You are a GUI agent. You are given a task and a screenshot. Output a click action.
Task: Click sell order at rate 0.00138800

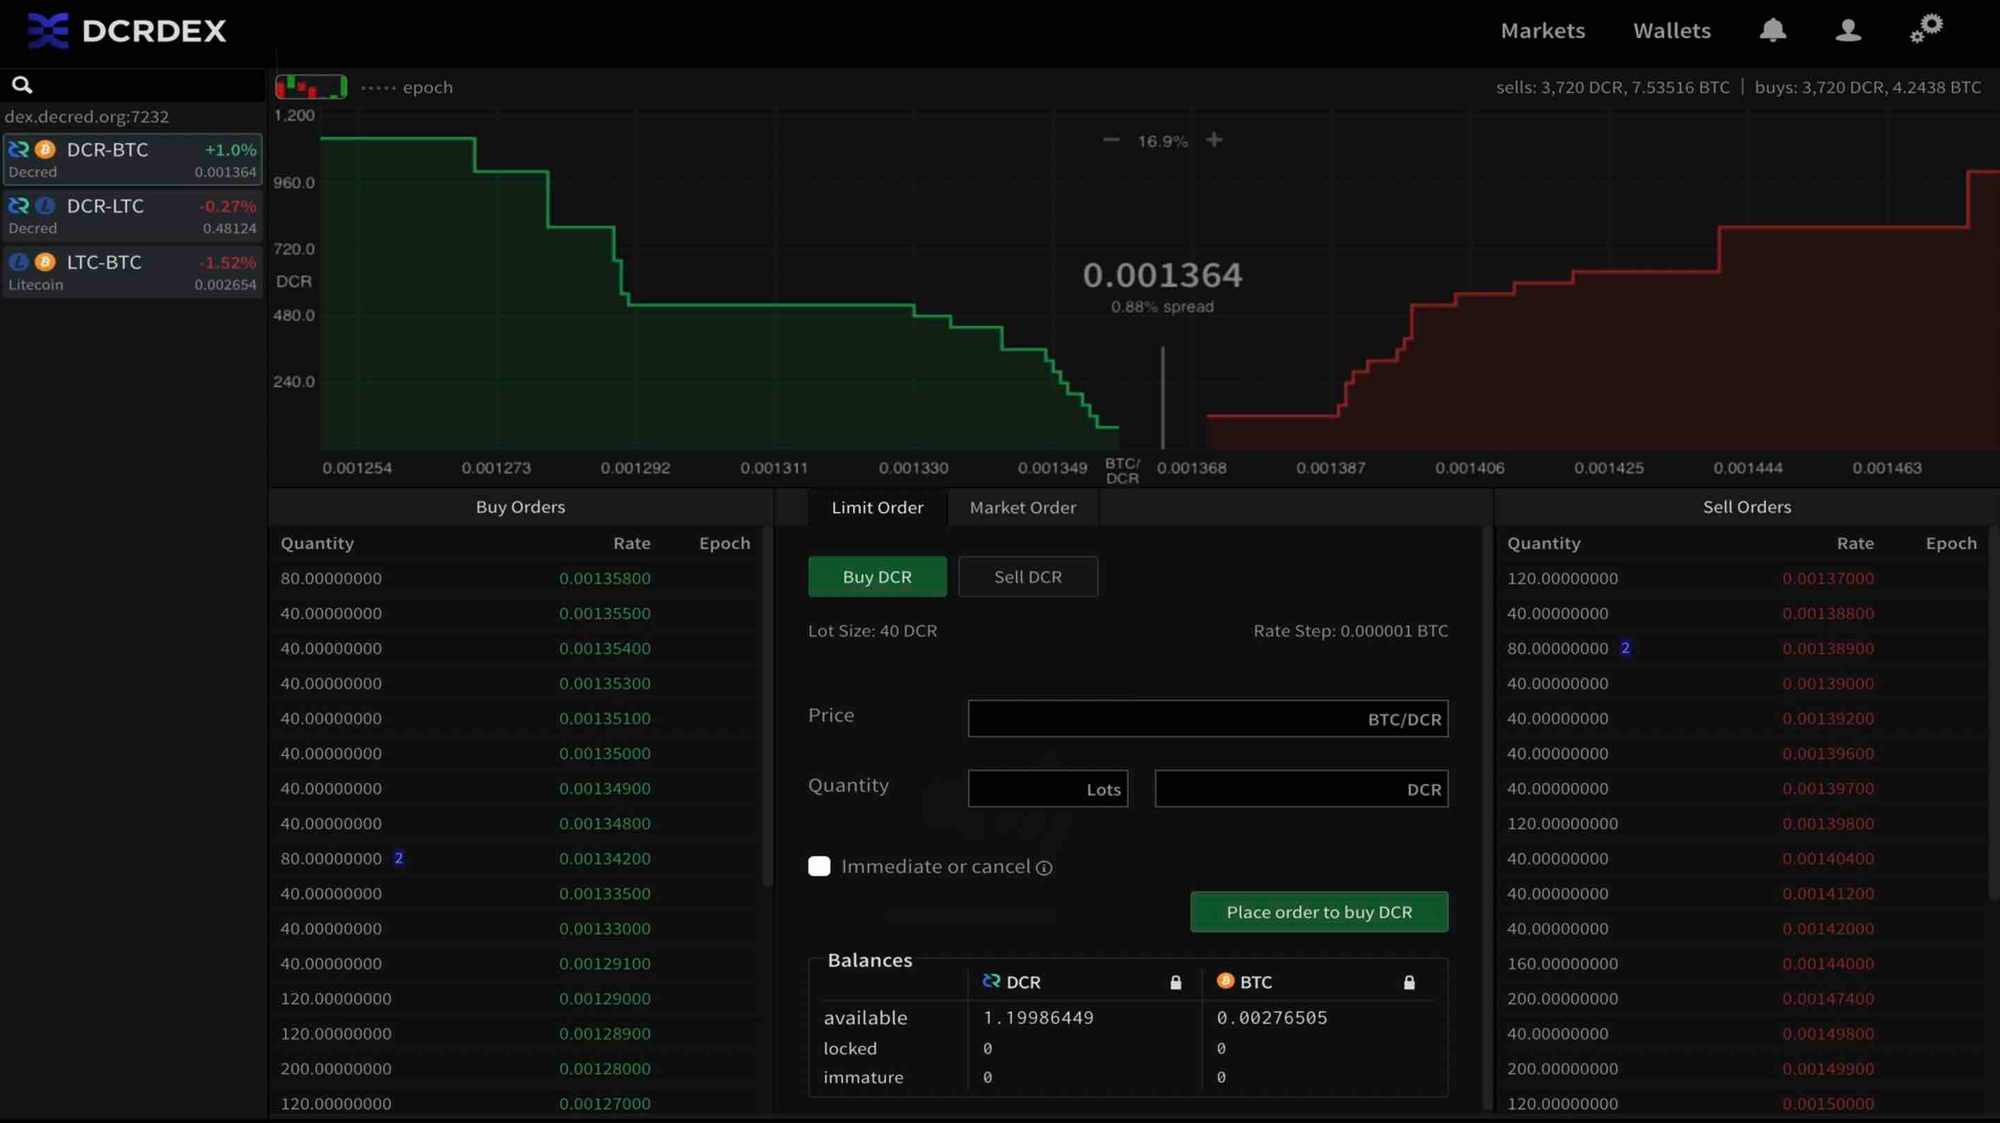point(1742,613)
